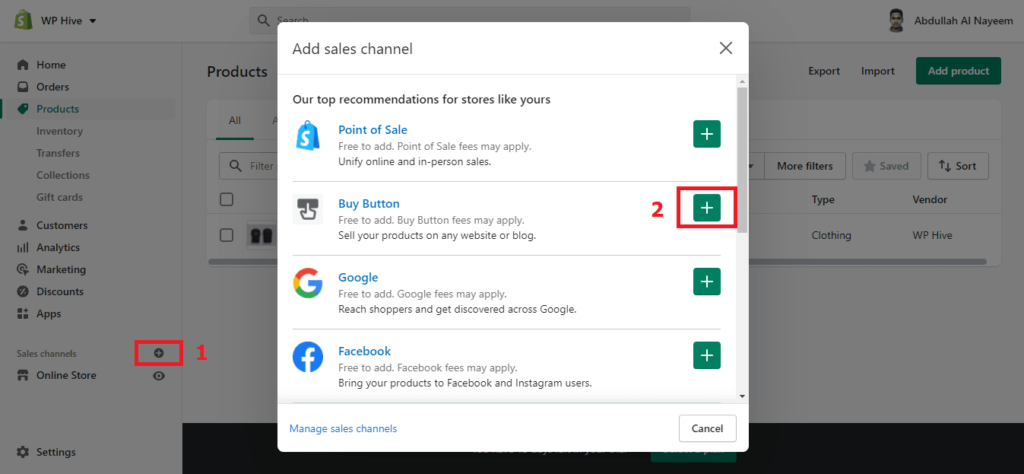Add the Point of Sale channel

coord(707,134)
